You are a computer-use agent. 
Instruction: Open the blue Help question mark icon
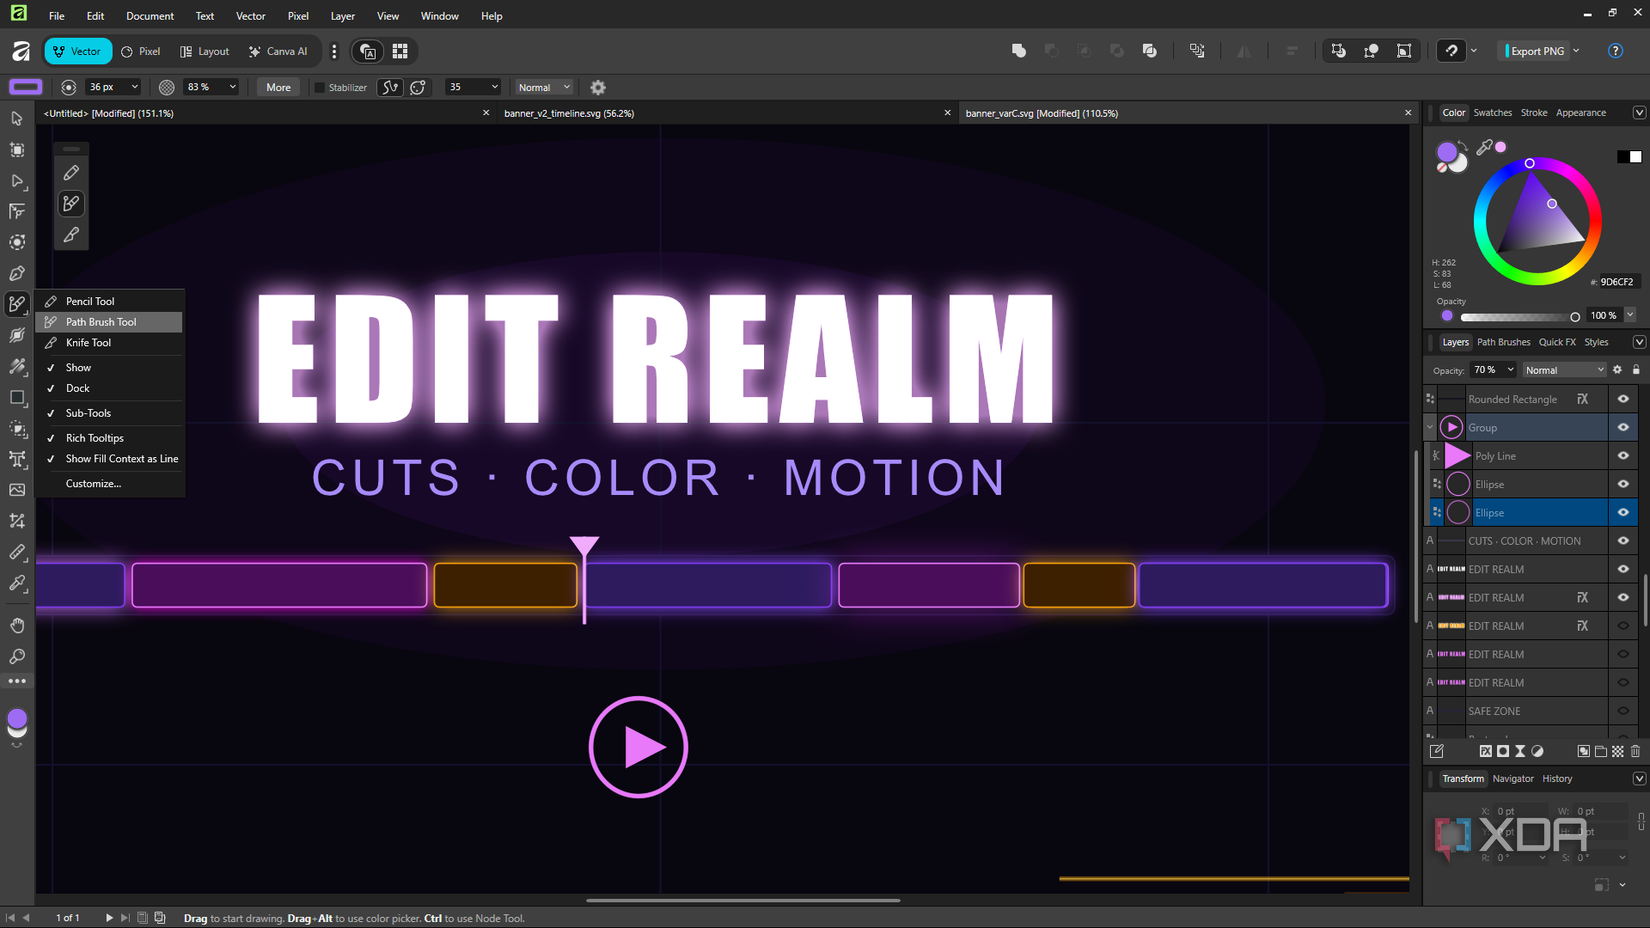1615,51
